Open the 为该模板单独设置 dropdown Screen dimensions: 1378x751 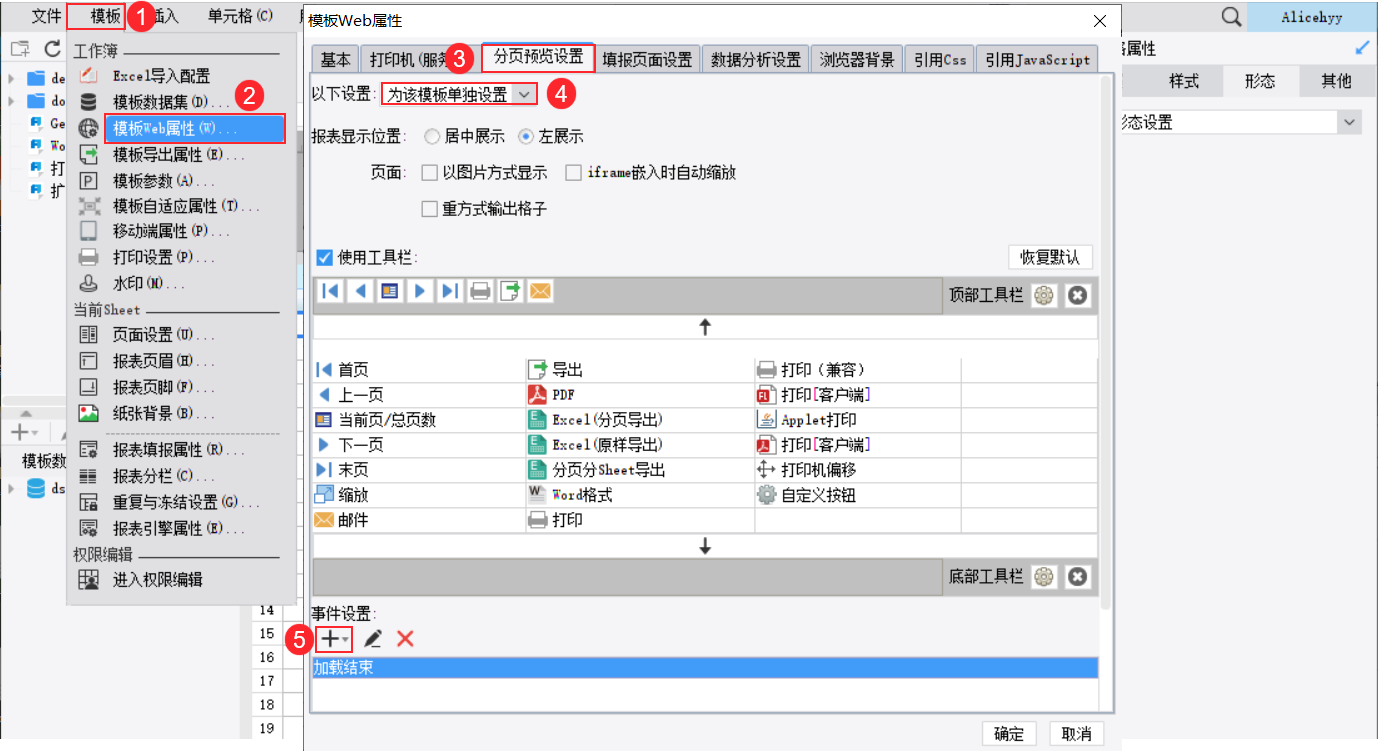coord(460,94)
